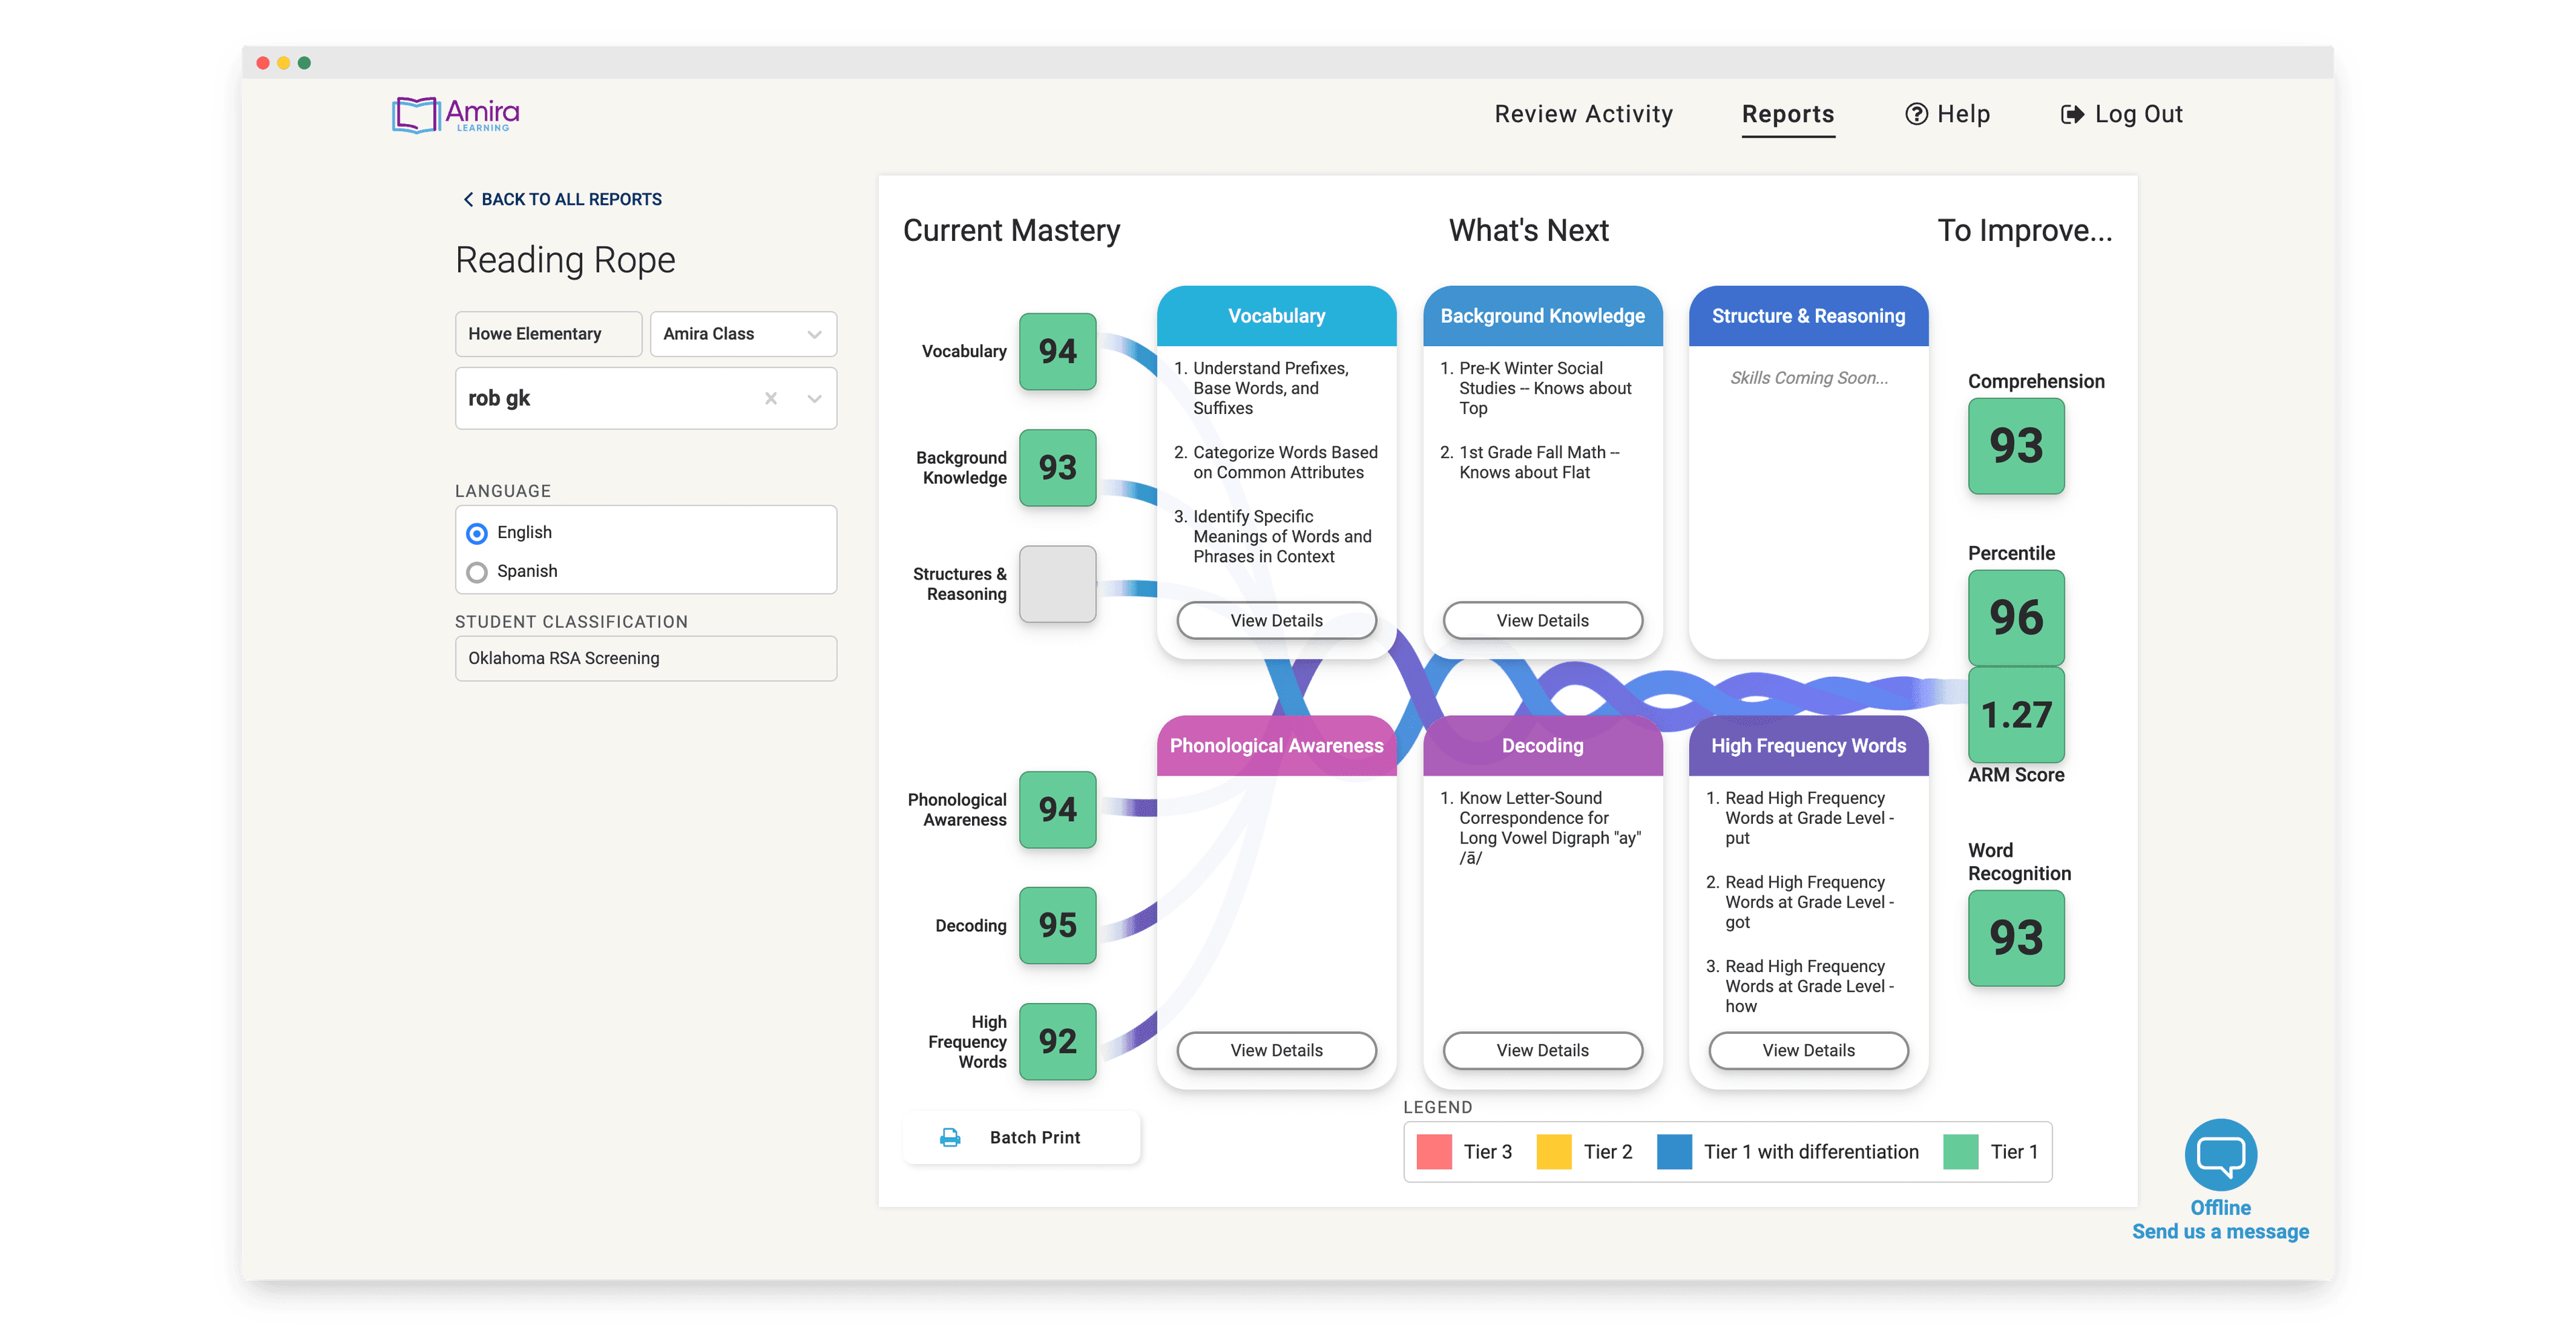This screenshot has width=2576, height=1325.
Task: Click the Decoding card header
Action: point(1542,746)
